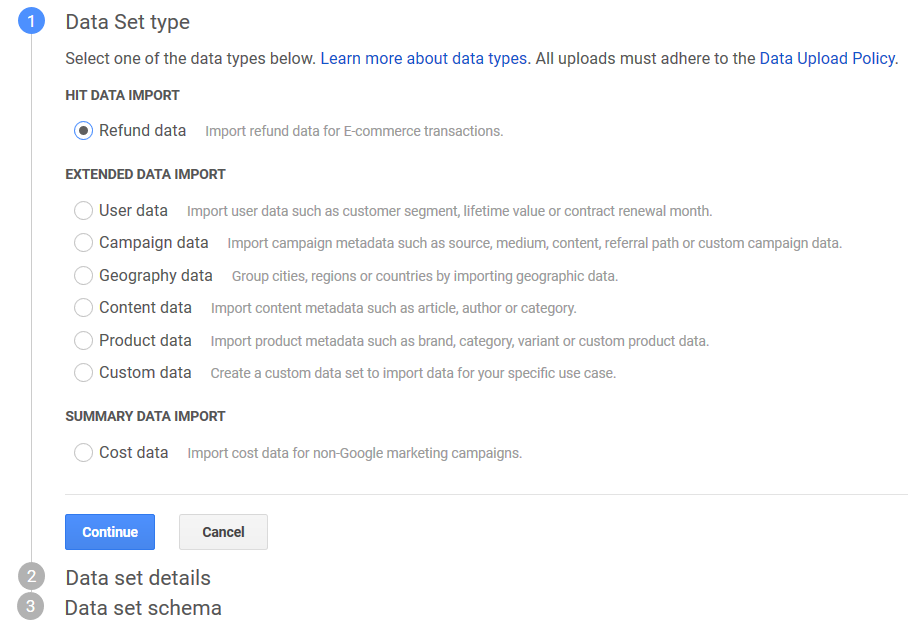The height and width of the screenshot is (634, 908).
Task: Click the Refund data label text
Action: point(142,131)
